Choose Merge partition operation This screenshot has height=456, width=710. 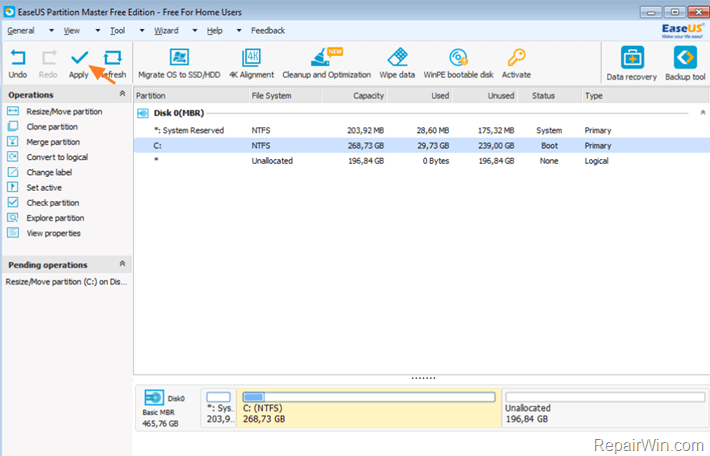[x=53, y=142]
